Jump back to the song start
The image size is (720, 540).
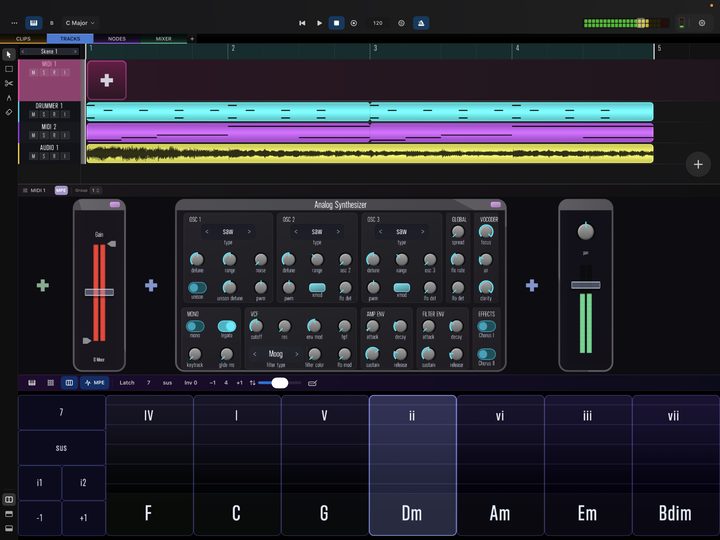[302, 23]
